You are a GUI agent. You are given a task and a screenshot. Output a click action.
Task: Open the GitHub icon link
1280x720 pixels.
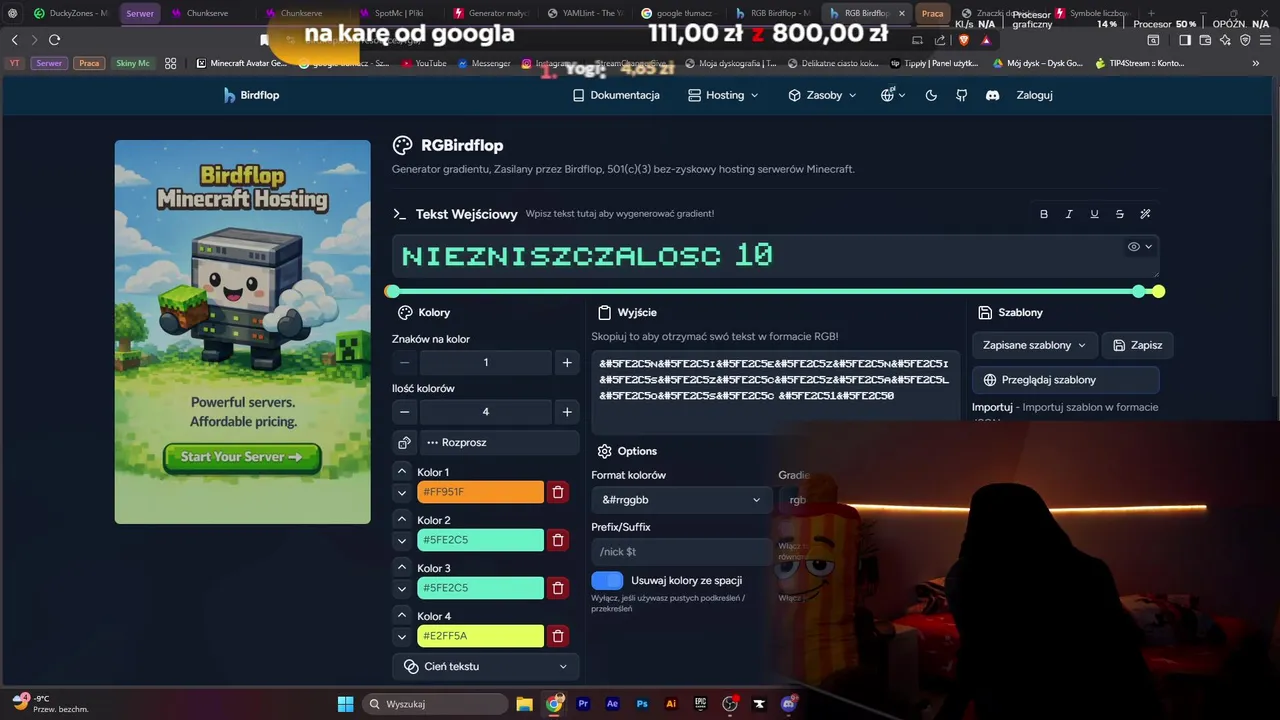[x=962, y=95]
